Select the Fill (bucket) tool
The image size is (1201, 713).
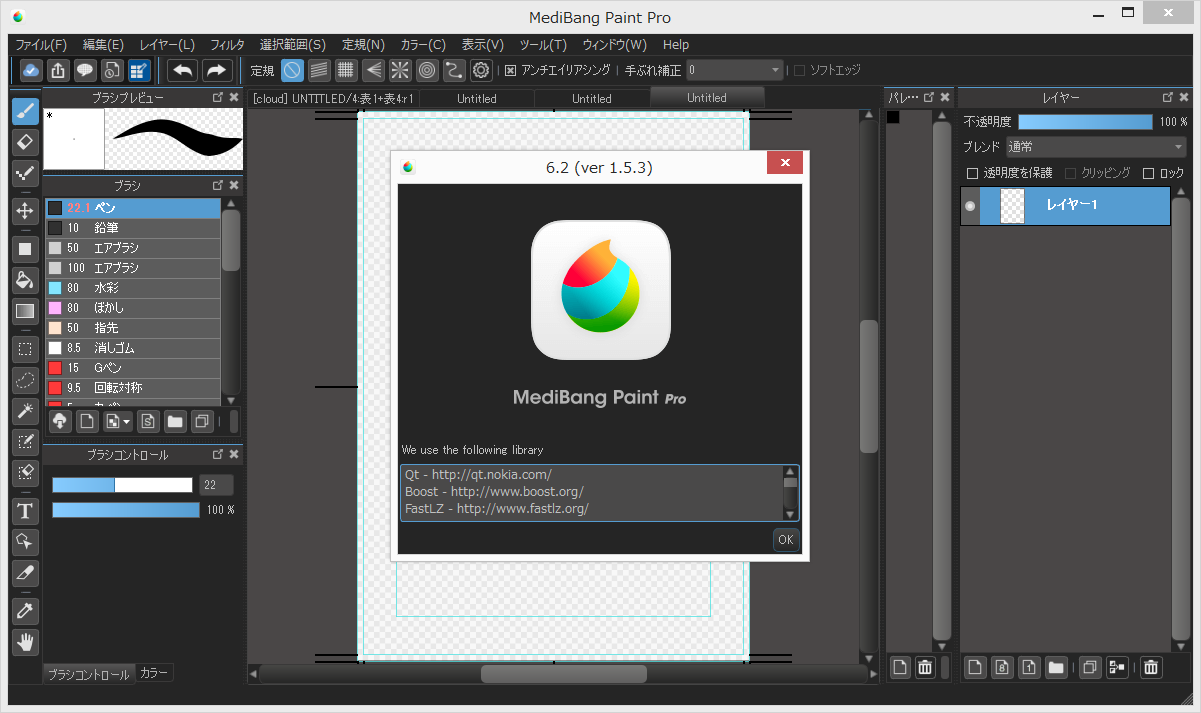pos(25,280)
